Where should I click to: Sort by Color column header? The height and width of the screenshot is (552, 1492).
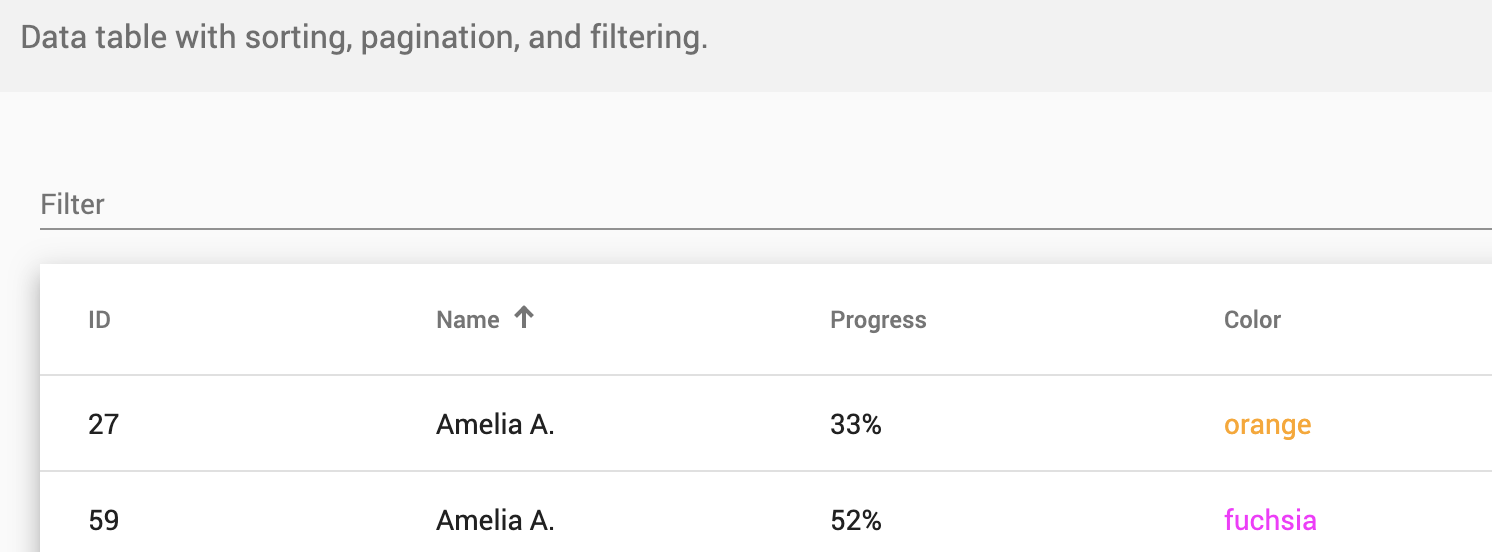tap(1252, 320)
